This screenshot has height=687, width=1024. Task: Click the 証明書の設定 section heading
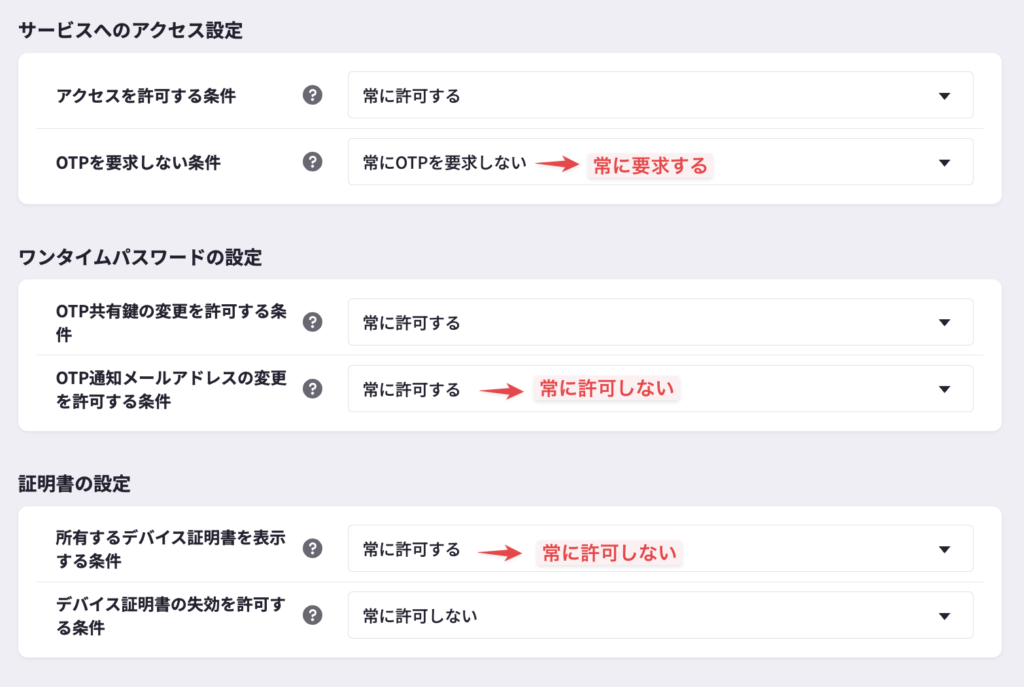click(75, 484)
